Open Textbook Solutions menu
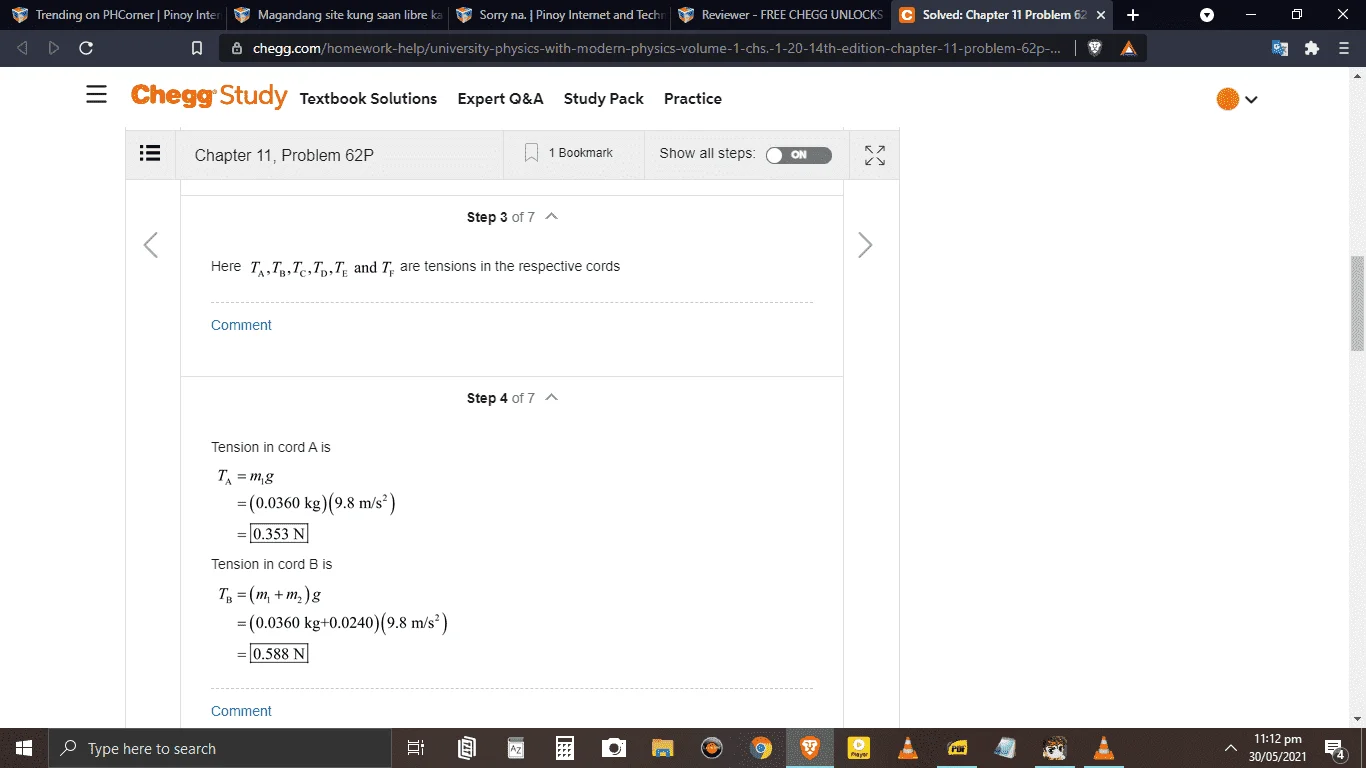This screenshot has width=1366, height=768. tap(368, 98)
